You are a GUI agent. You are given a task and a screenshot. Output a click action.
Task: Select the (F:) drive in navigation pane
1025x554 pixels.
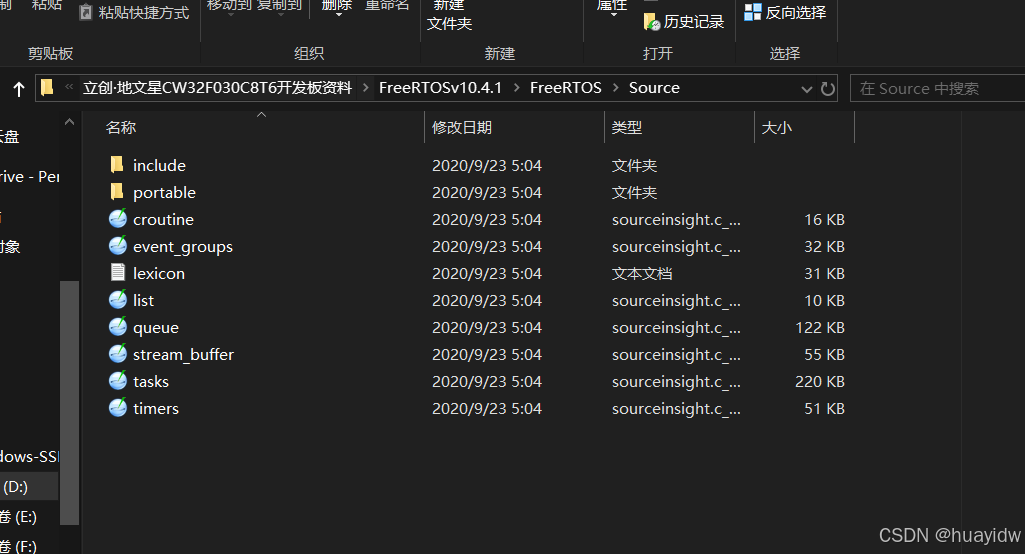[x=18, y=545]
